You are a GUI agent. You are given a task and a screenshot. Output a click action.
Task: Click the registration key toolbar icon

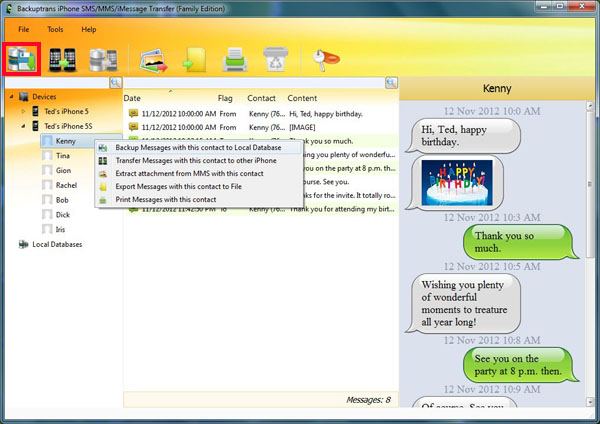click(x=326, y=60)
